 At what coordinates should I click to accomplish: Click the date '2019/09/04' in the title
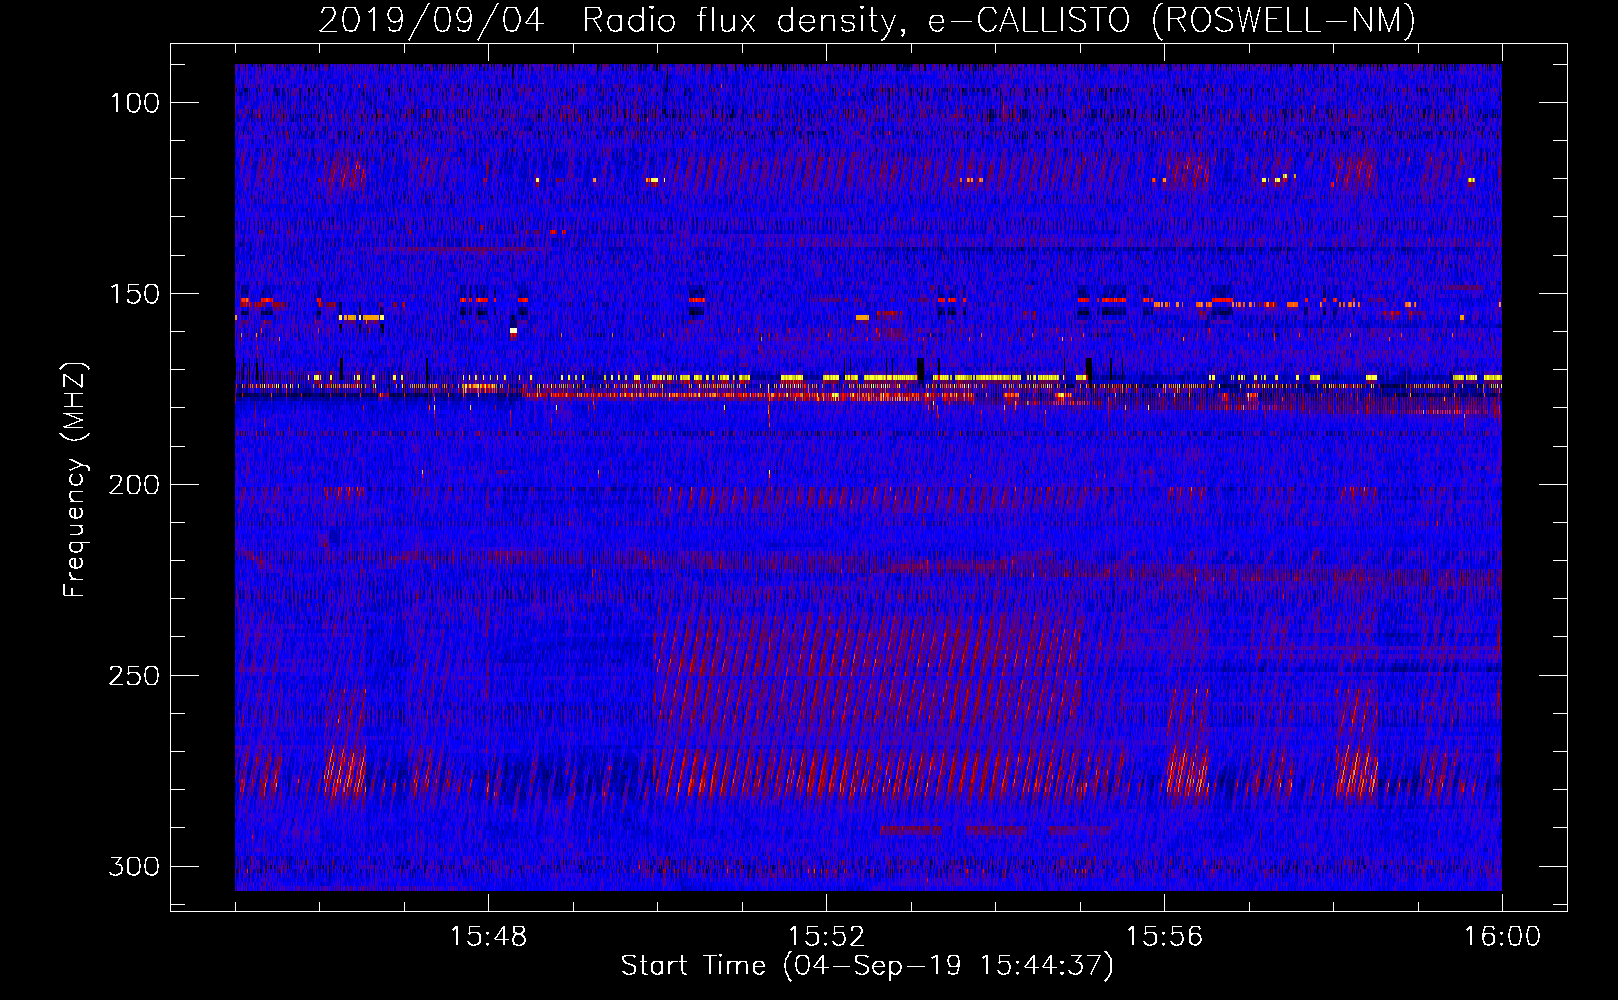tap(432, 20)
